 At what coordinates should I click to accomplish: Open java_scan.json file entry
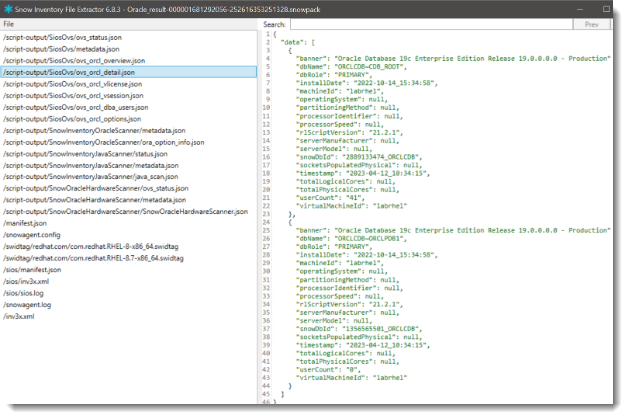point(91,176)
